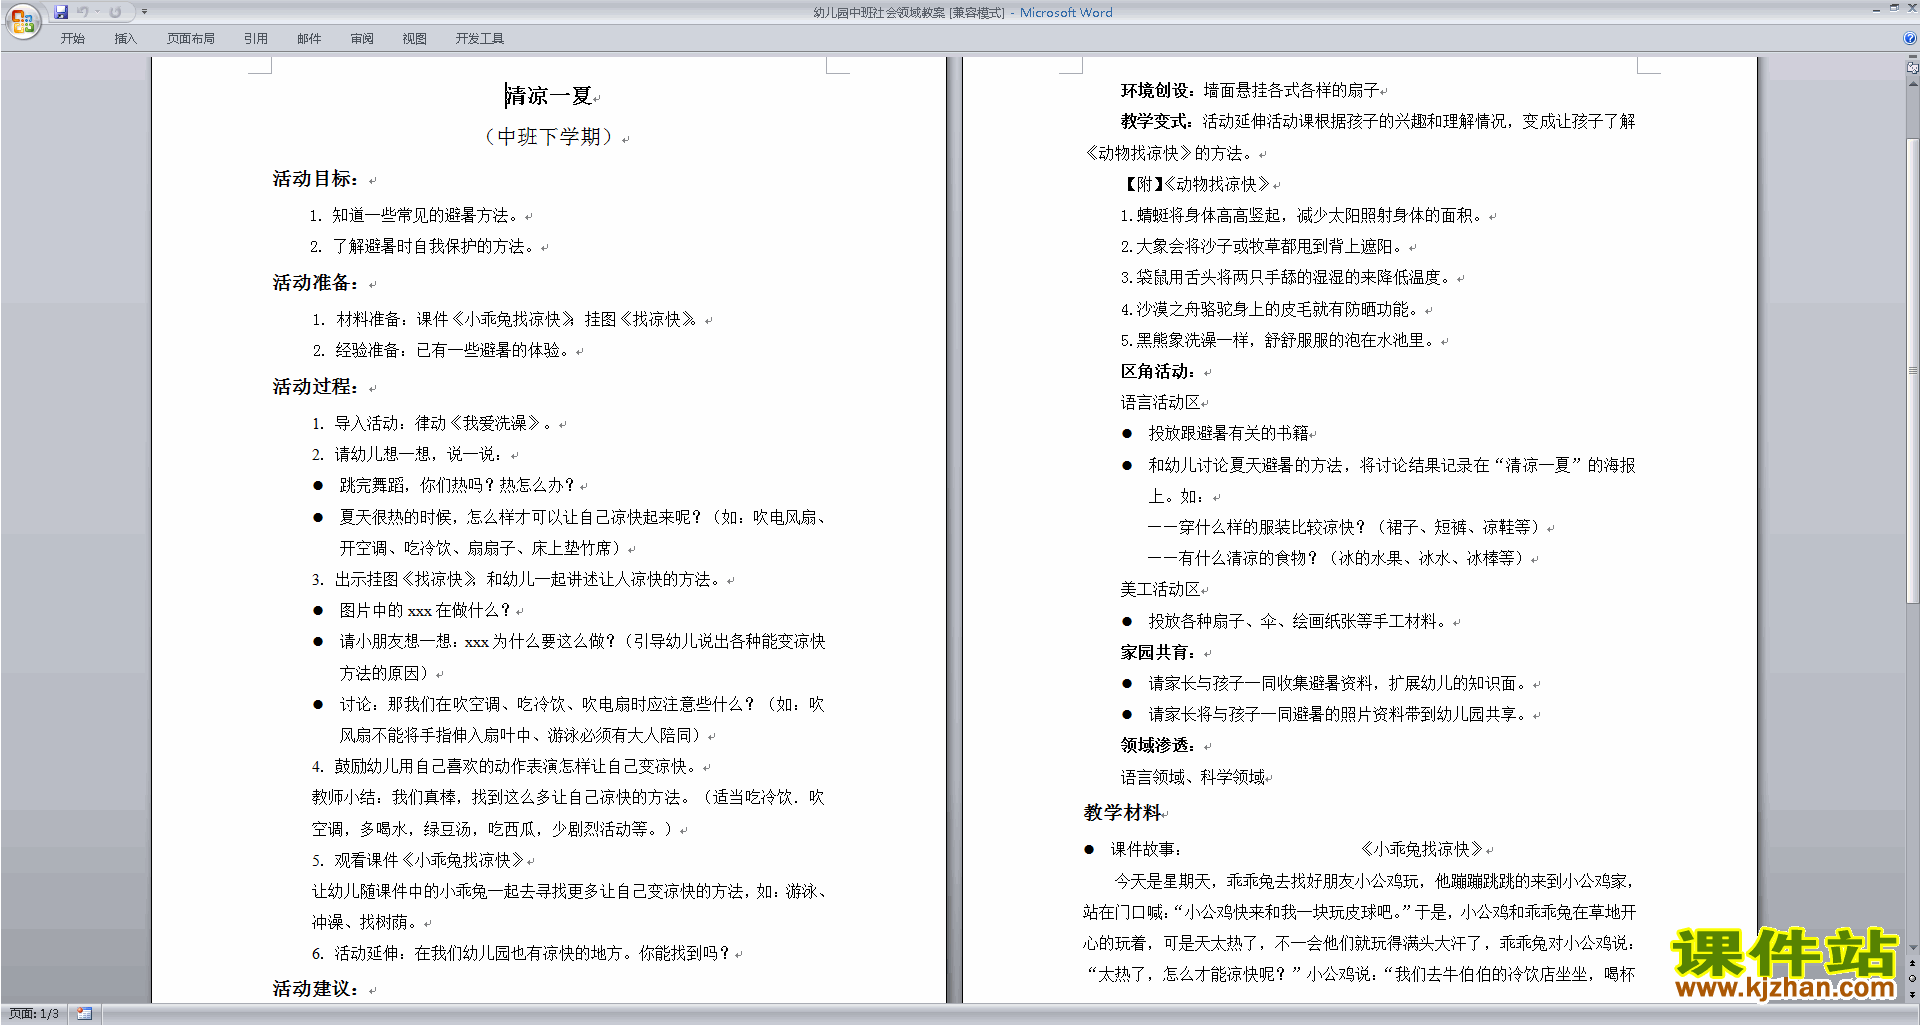Click heading 活动建议：
Image resolution: width=1920 pixels, height=1025 pixels.
316,989
